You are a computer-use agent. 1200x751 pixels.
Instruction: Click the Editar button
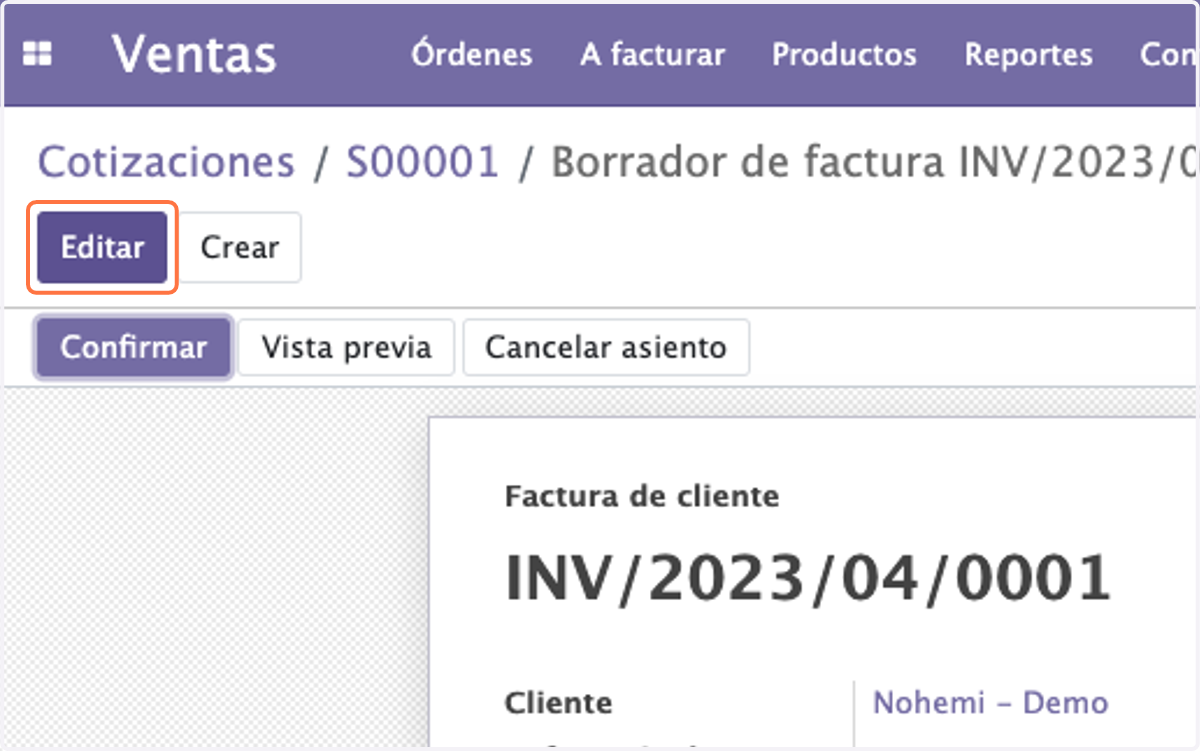point(102,247)
